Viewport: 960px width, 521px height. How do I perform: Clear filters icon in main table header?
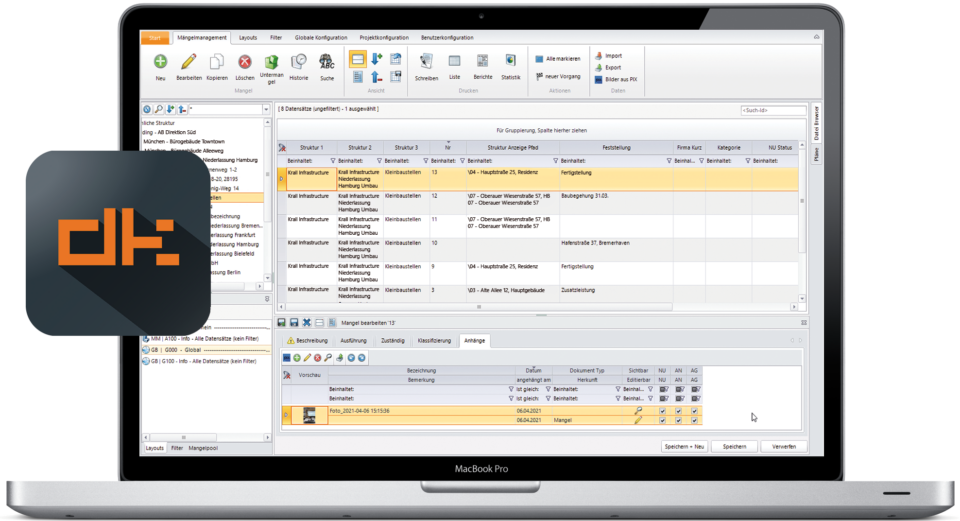[282, 148]
